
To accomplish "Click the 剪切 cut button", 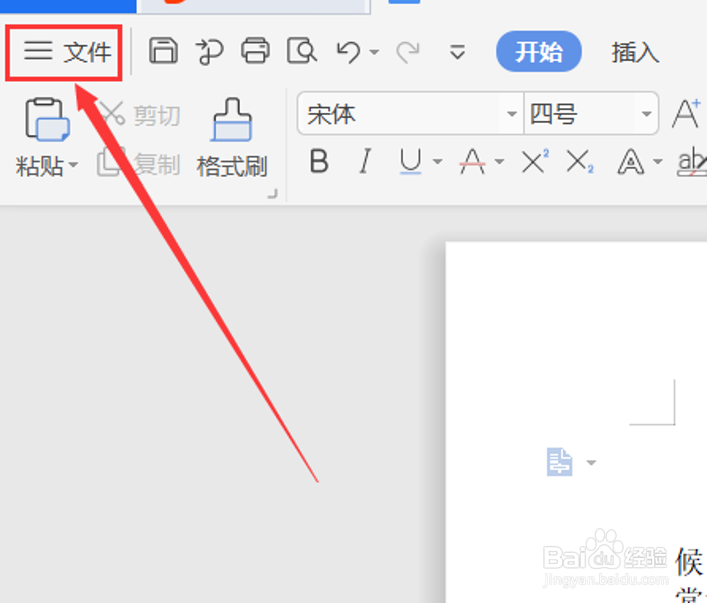I will coord(141,114).
